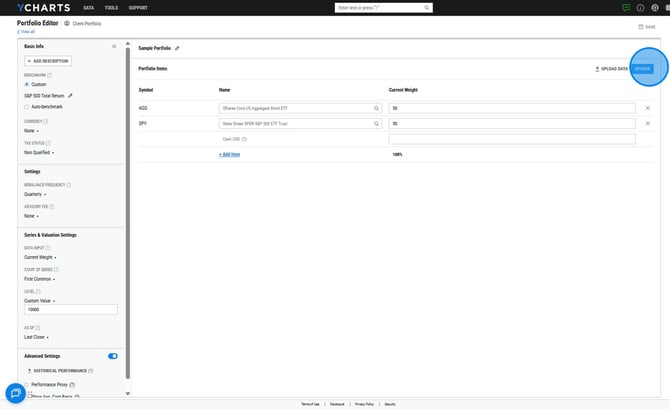
Task: Click the Benchmark help icon
Action: pos(49,75)
